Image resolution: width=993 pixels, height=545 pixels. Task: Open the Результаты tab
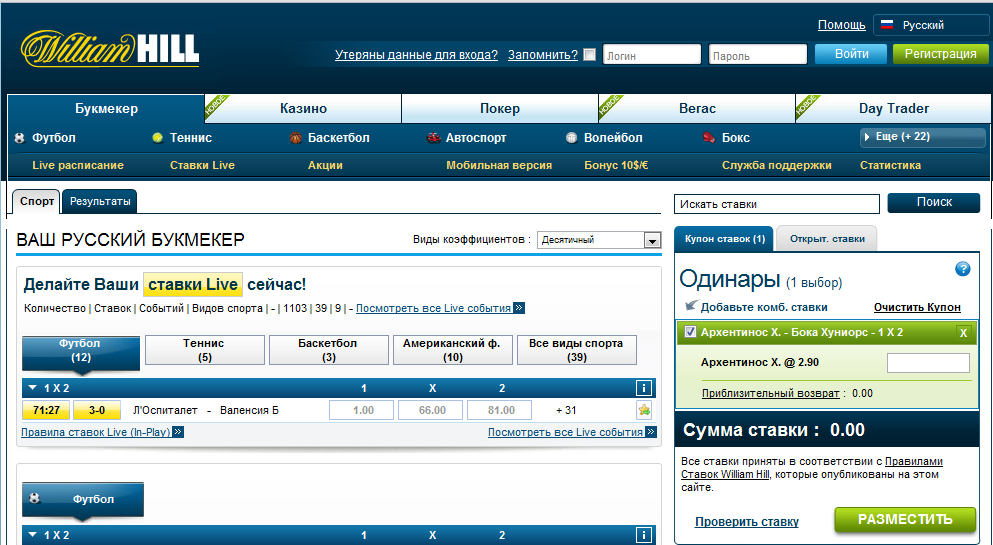[x=100, y=201]
